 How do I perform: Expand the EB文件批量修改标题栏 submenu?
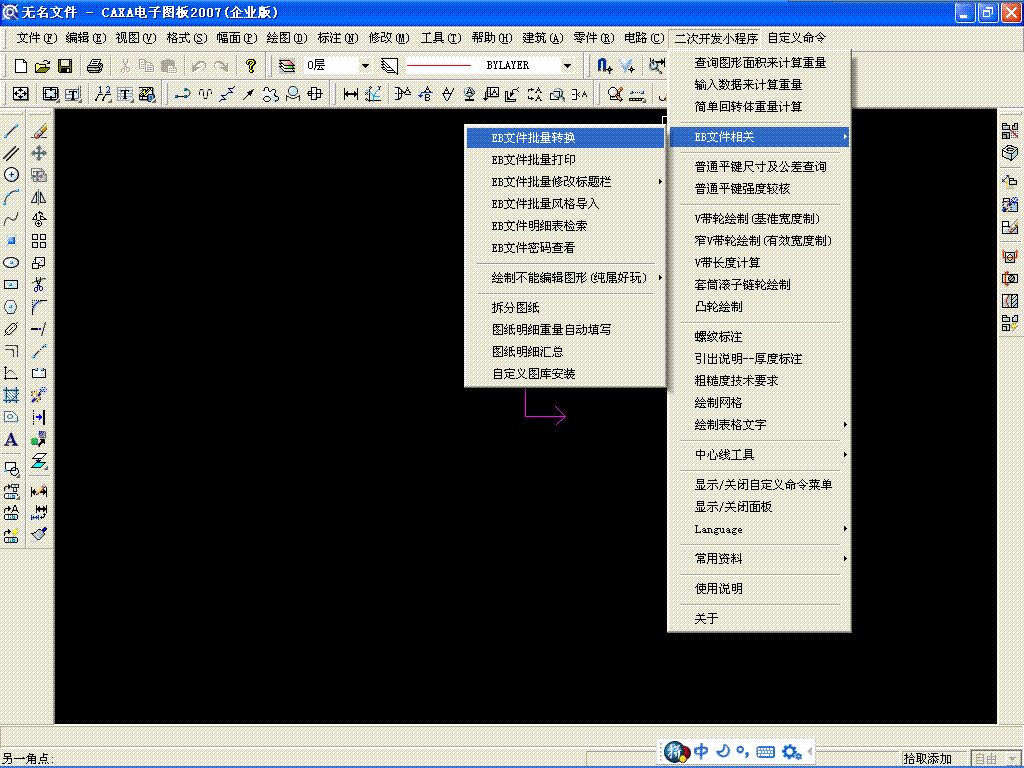pyautogui.click(x=566, y=182)
